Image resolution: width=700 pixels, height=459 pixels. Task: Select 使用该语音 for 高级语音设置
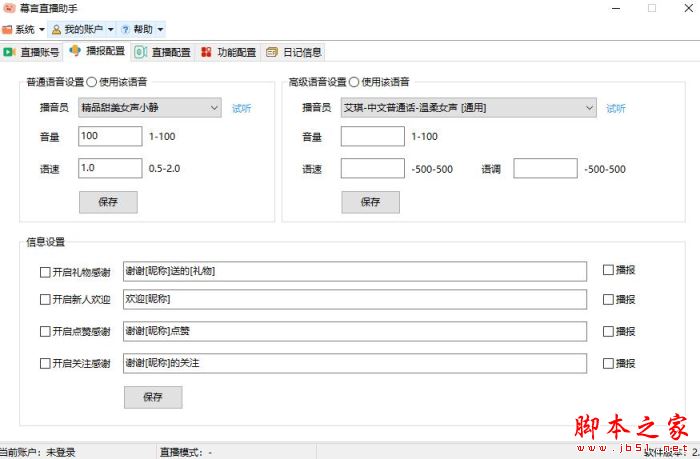(354, 82)
